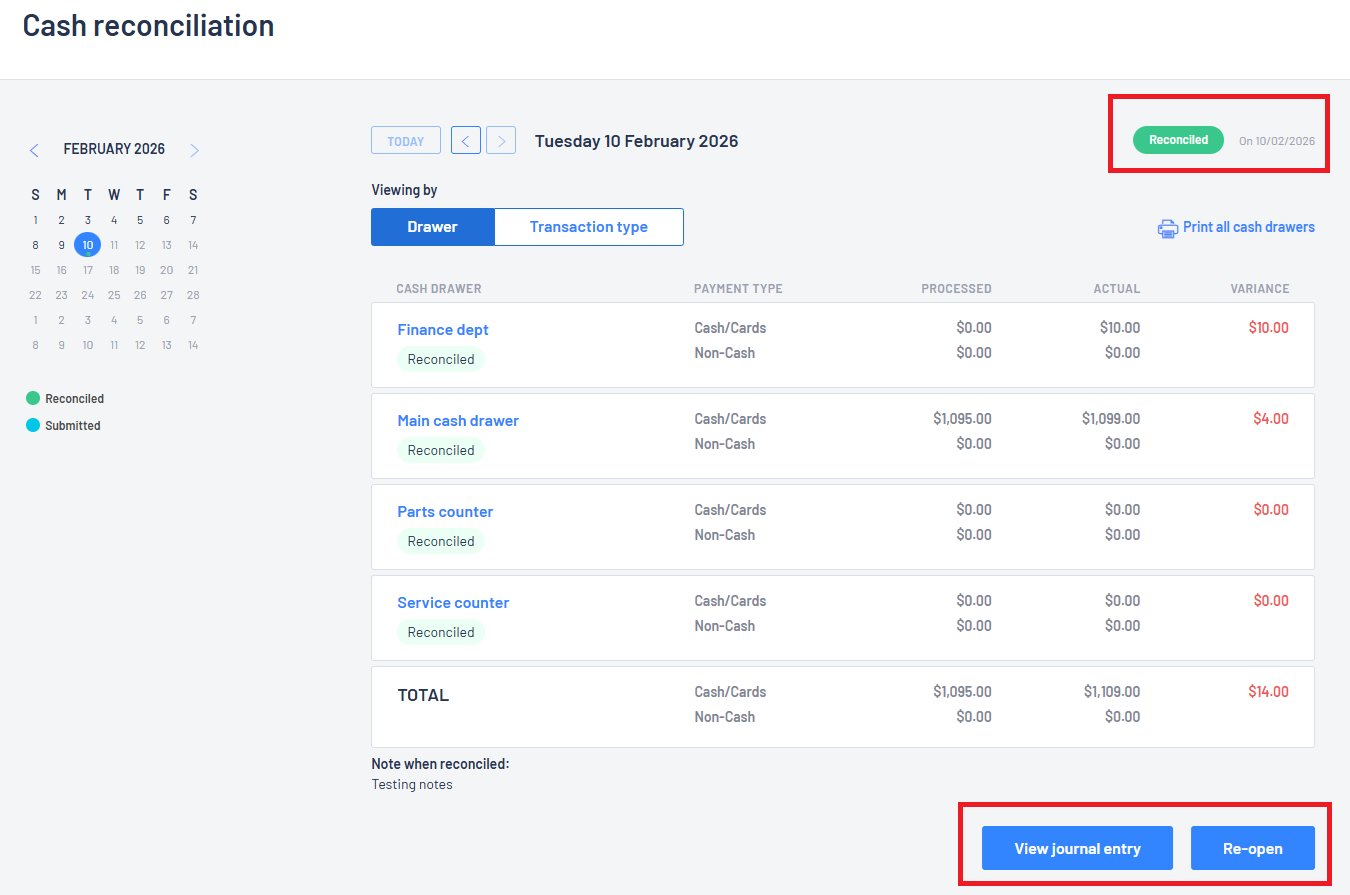Image resolution: width=1350 pixels, height=895 pixels.
Task: Click next day arrow button
Action: 501,141
